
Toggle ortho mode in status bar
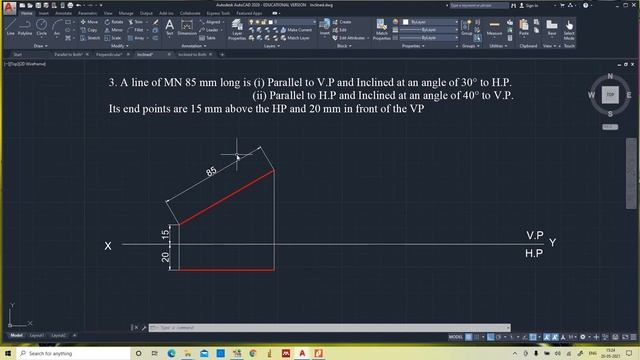491,337
